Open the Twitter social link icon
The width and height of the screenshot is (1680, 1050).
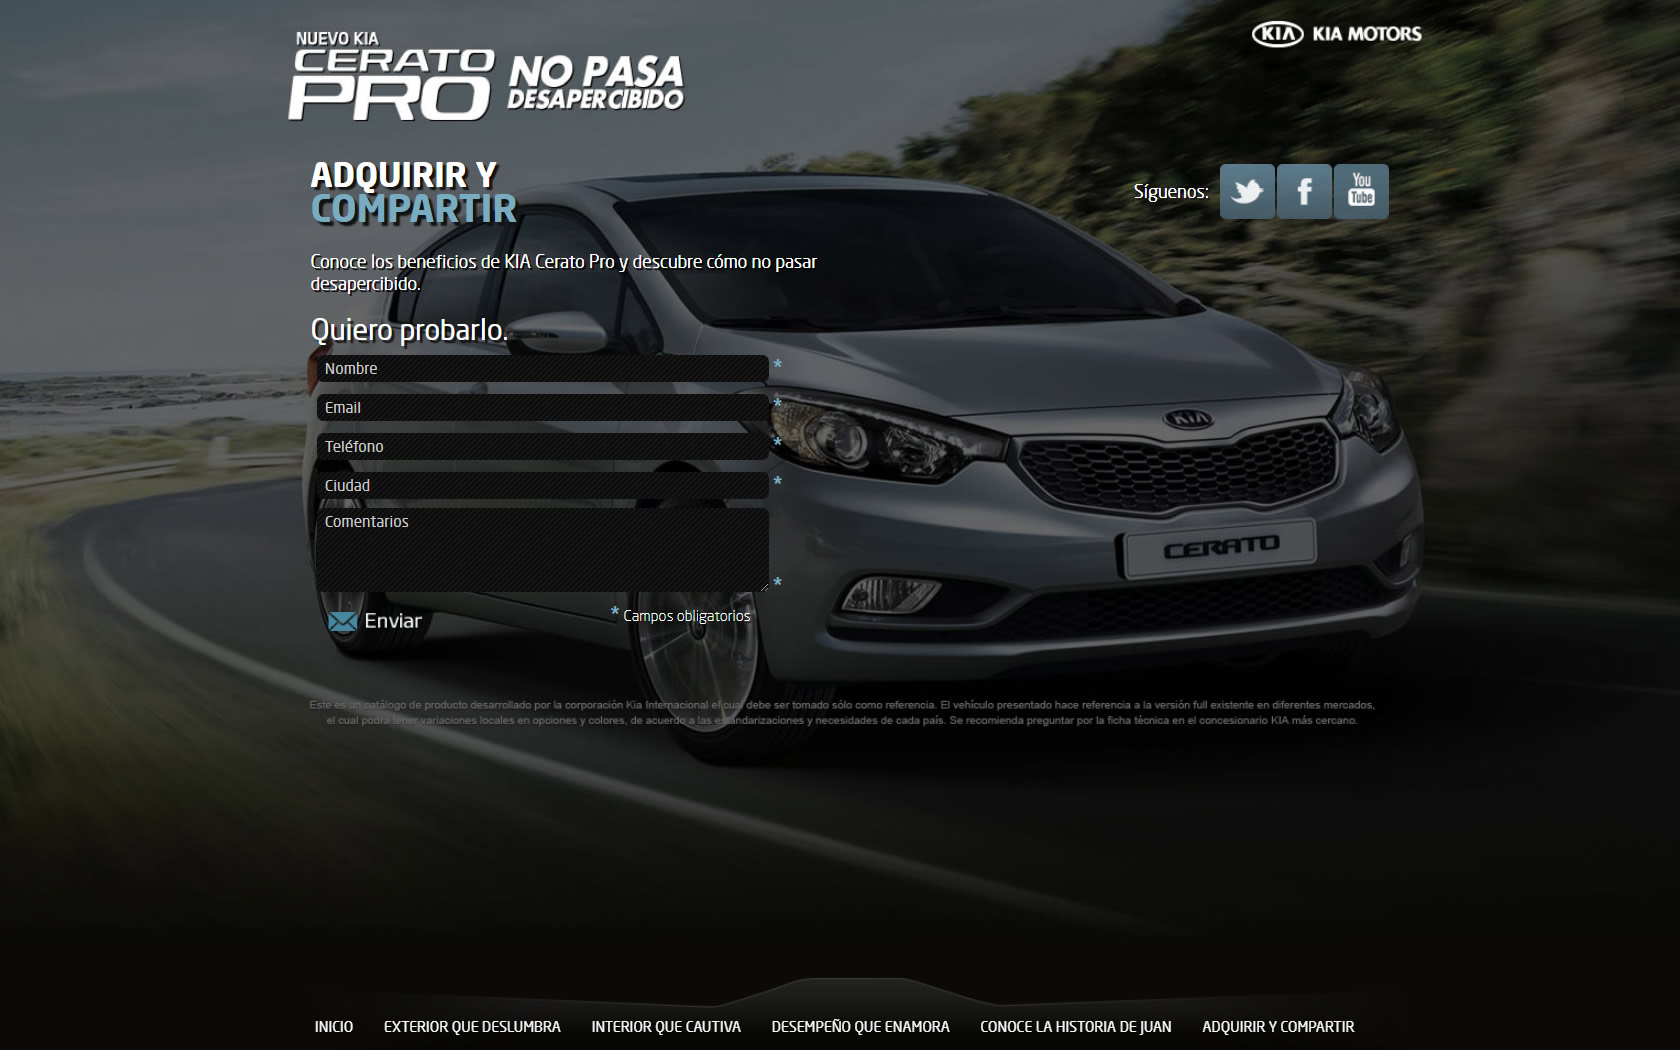click(x=1247, y=191)
